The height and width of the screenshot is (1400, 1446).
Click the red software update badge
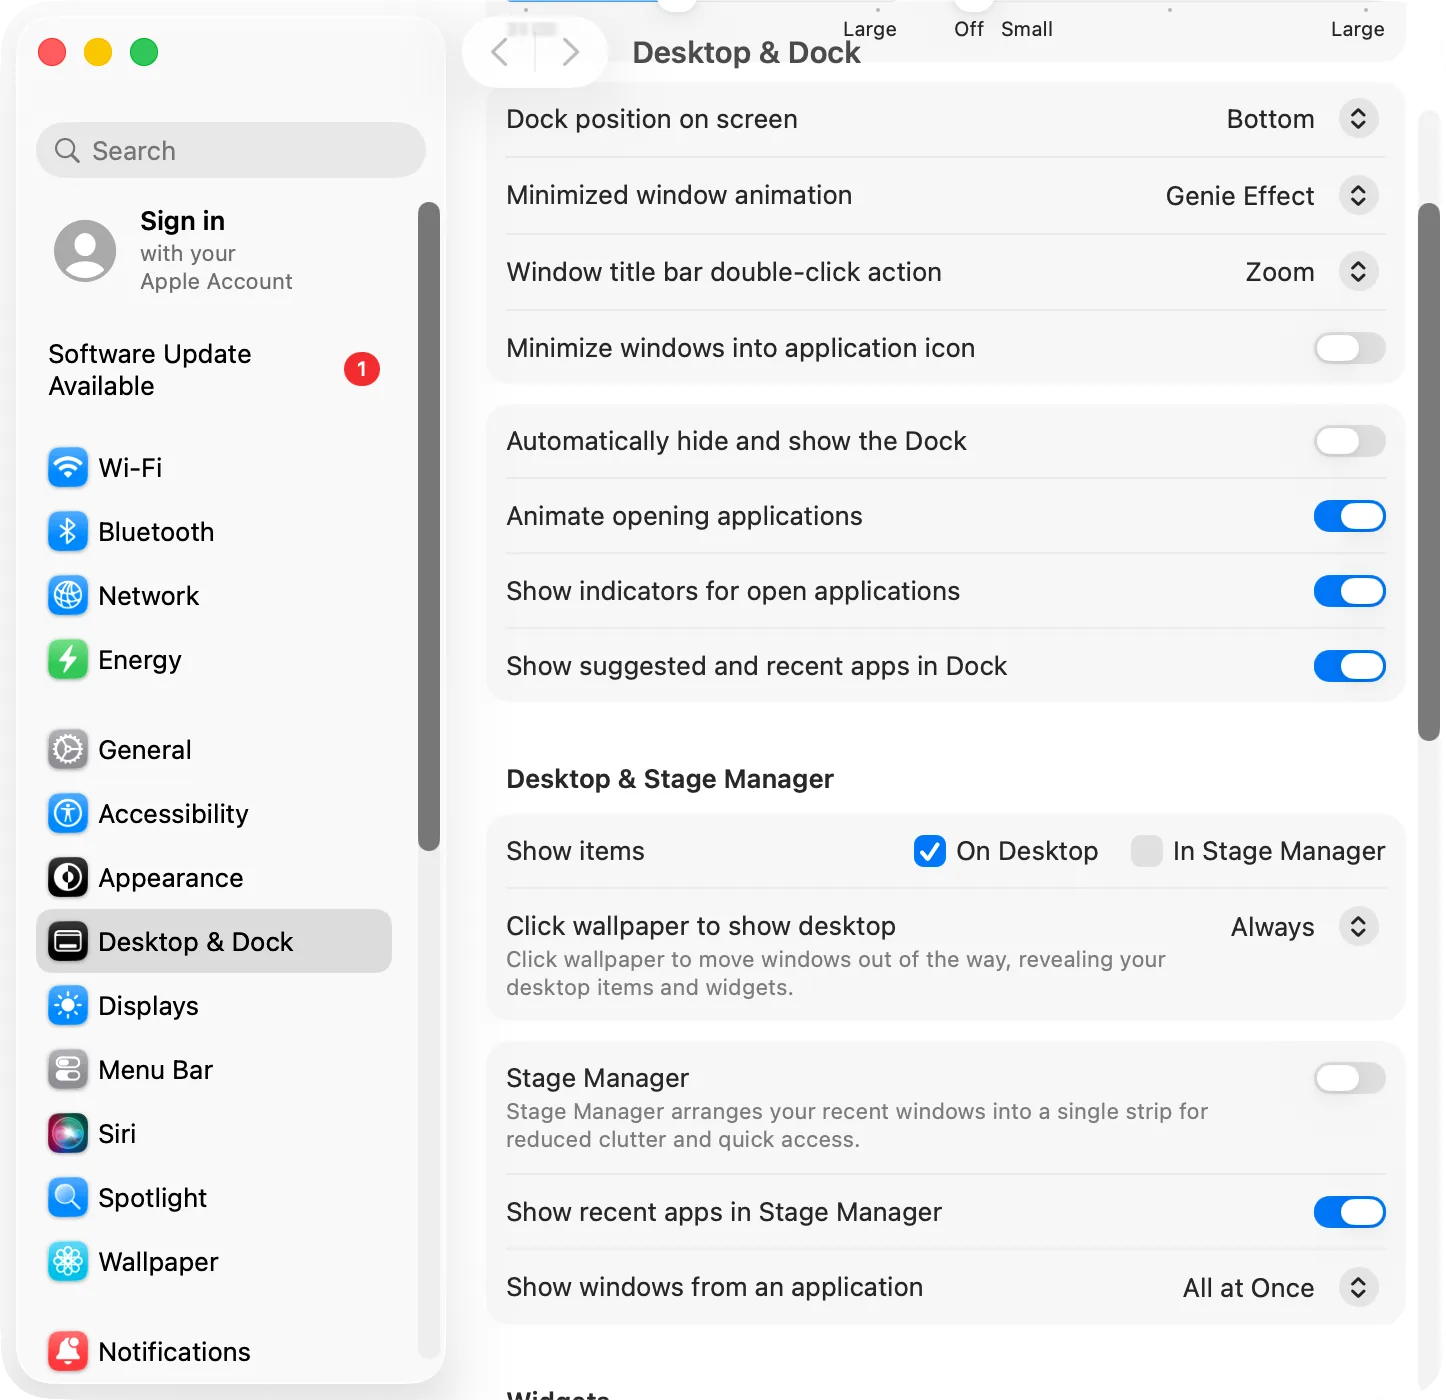click(x=362, y=369)
